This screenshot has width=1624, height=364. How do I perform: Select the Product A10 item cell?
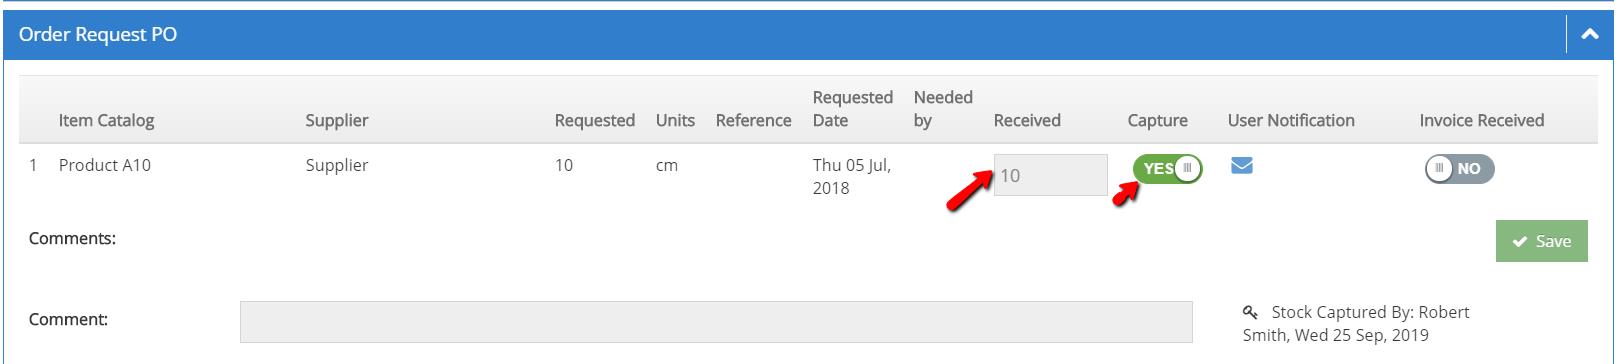point(105,165)
